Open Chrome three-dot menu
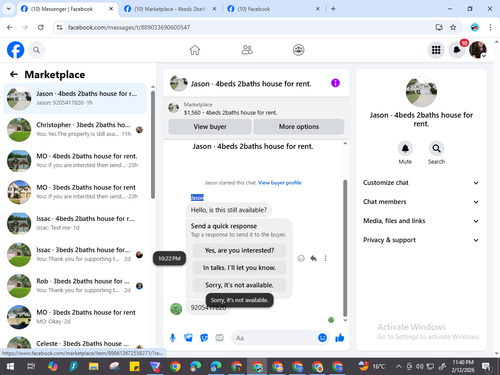 tap(490, 27)
